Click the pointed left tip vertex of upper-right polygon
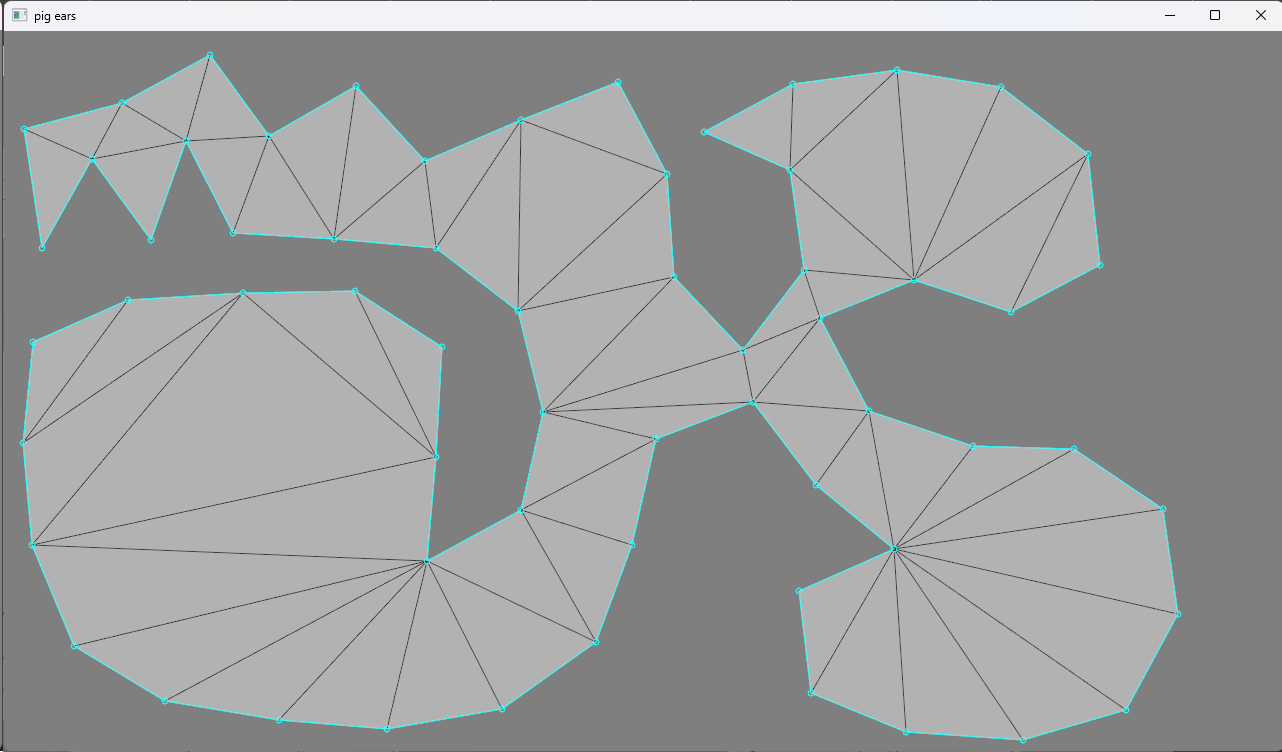Viewport: 1282px width, 752px height. click(x=705, y=132)
